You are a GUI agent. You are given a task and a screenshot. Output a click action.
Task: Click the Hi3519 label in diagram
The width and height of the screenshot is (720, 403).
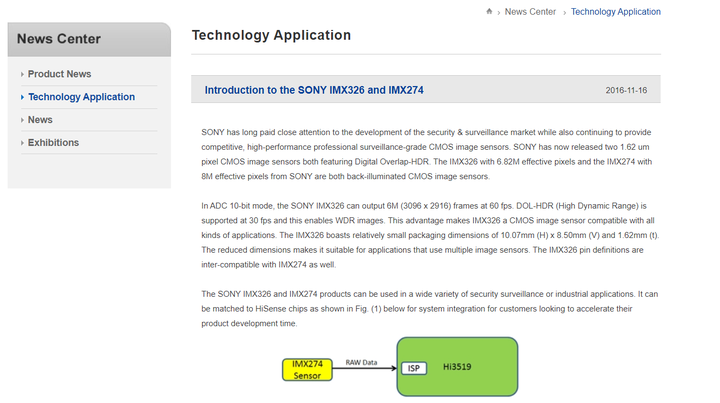coord(457,367)
